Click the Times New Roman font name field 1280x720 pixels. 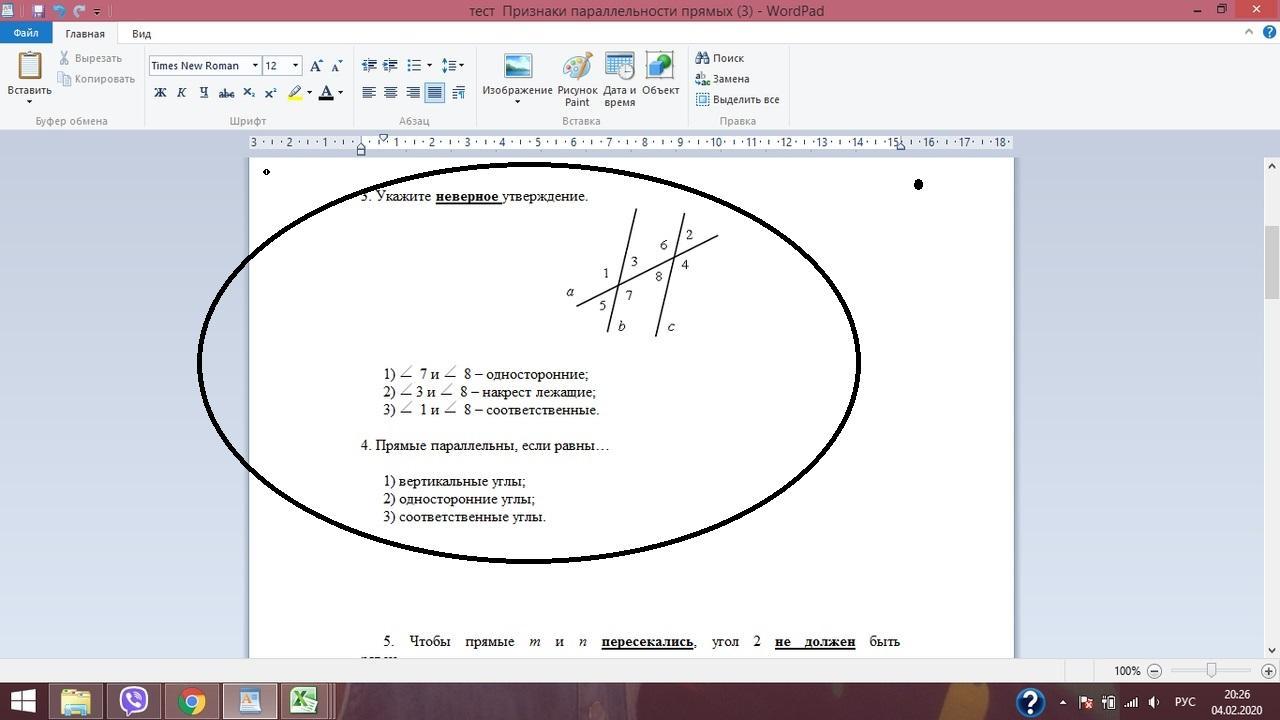tap(199, 66)
